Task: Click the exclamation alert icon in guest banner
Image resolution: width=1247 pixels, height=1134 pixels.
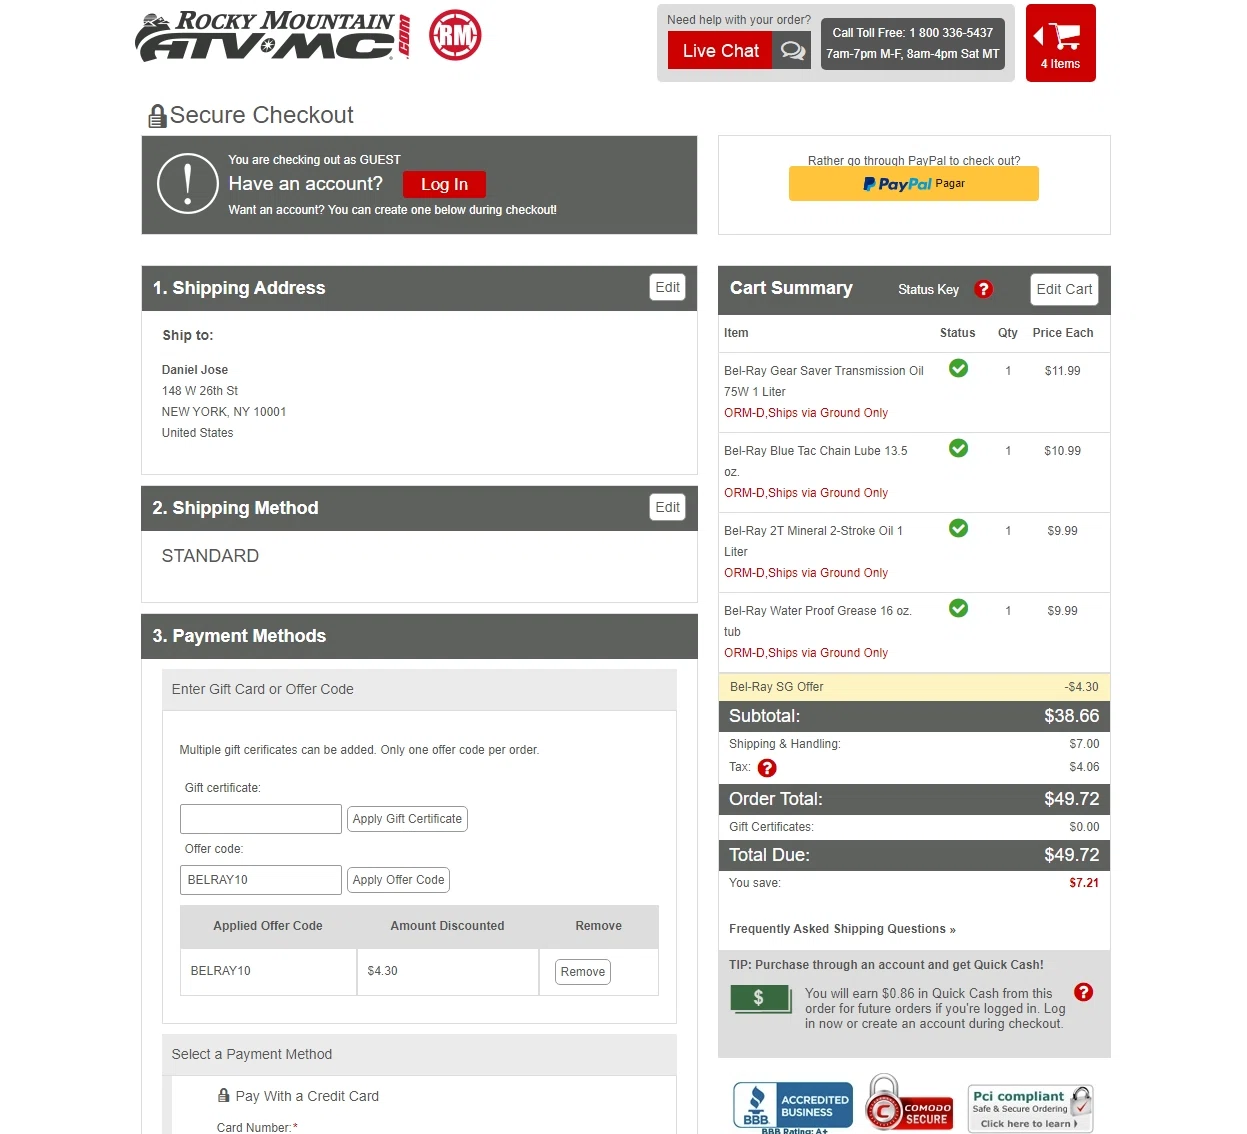Action: (x=188, y=183)
